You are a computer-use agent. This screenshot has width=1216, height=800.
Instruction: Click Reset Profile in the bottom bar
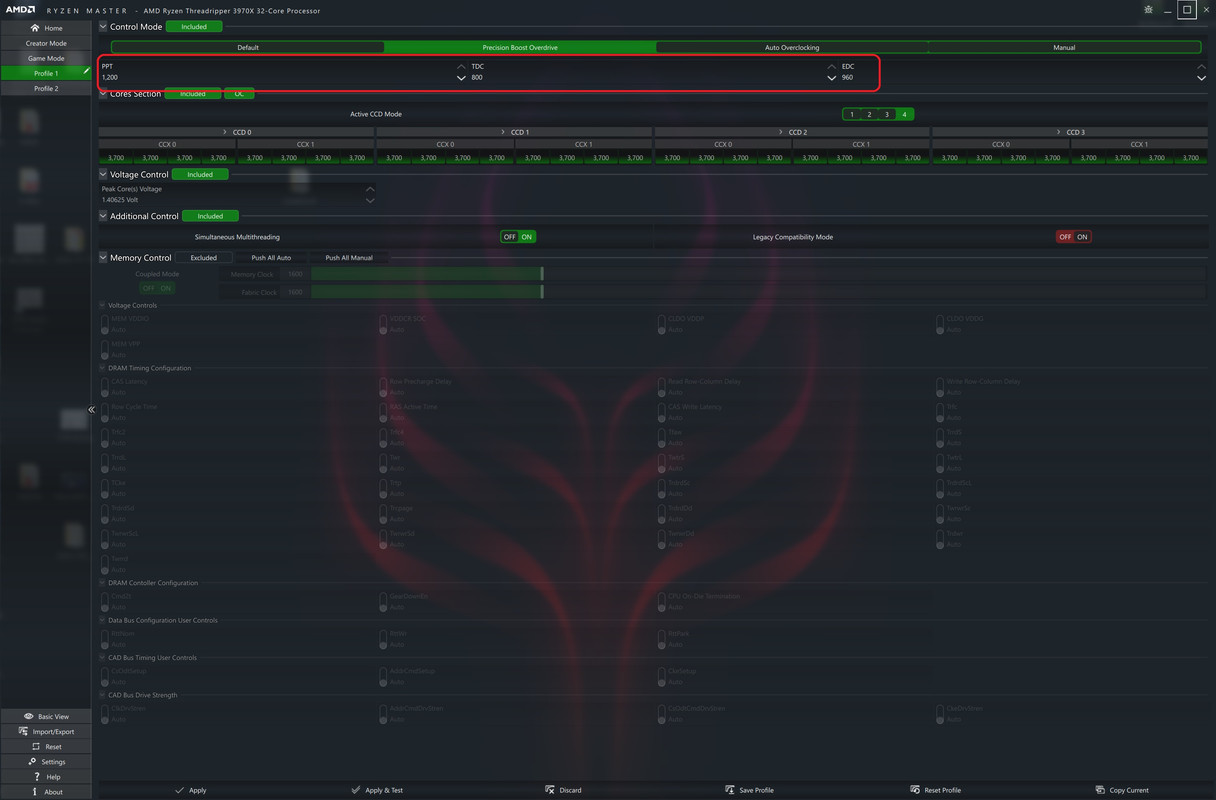coord(935,790)
